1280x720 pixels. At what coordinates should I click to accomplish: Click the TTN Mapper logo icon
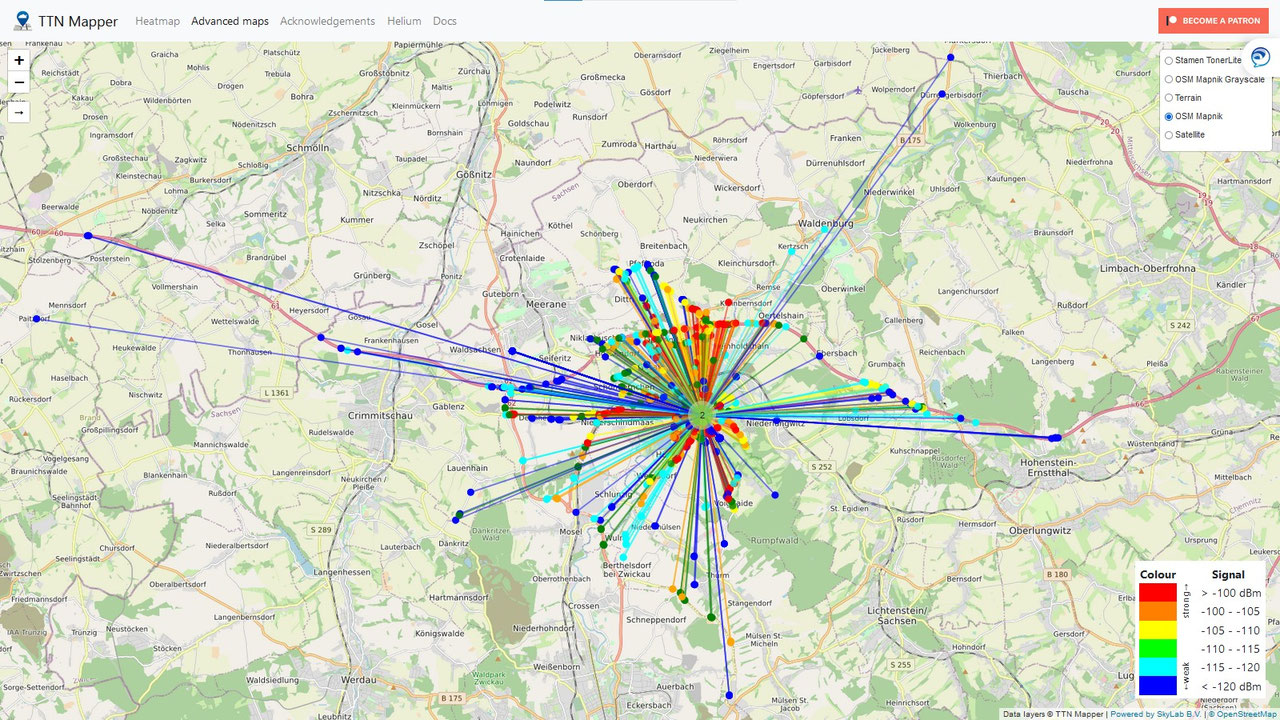(x=22, y=21)
